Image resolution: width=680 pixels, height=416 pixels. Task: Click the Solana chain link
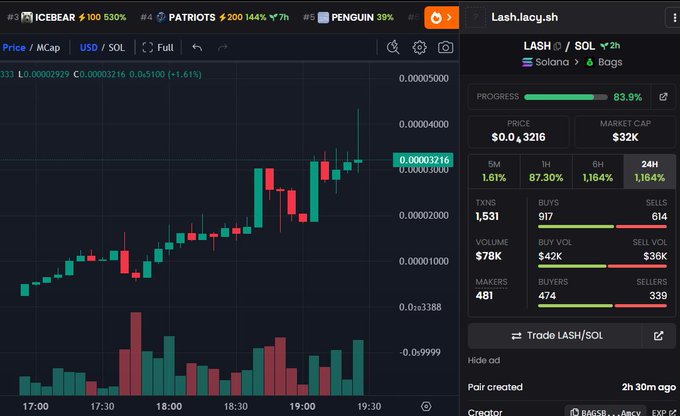pos(546,62)
